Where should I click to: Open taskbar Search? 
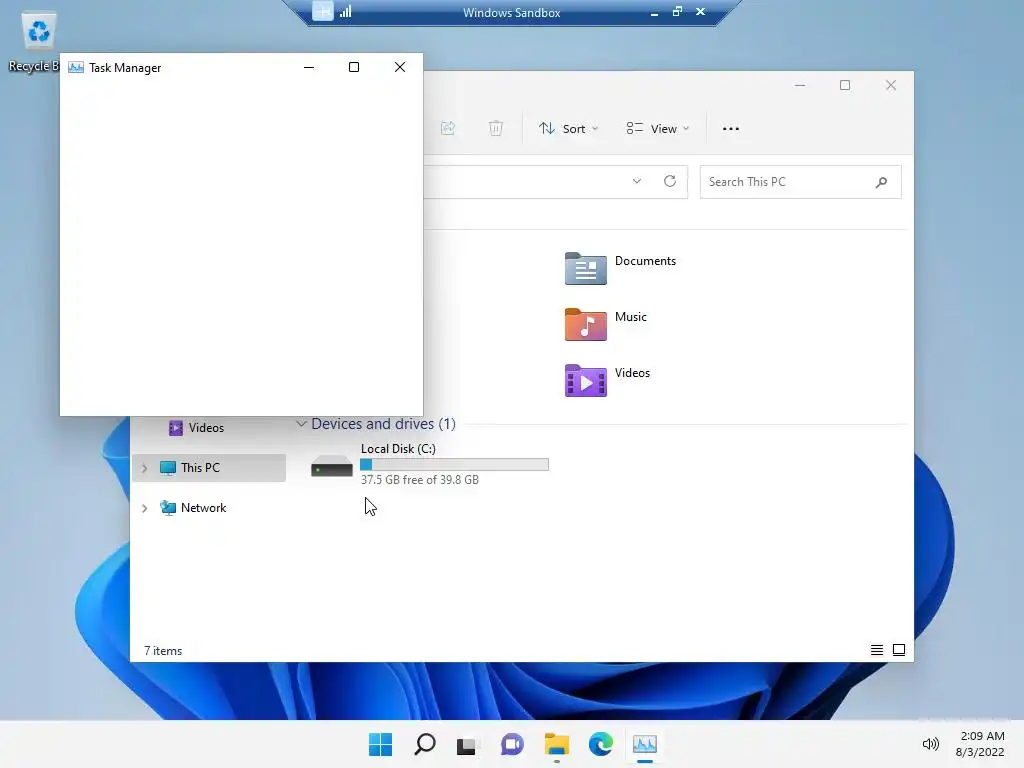[424, 744]
